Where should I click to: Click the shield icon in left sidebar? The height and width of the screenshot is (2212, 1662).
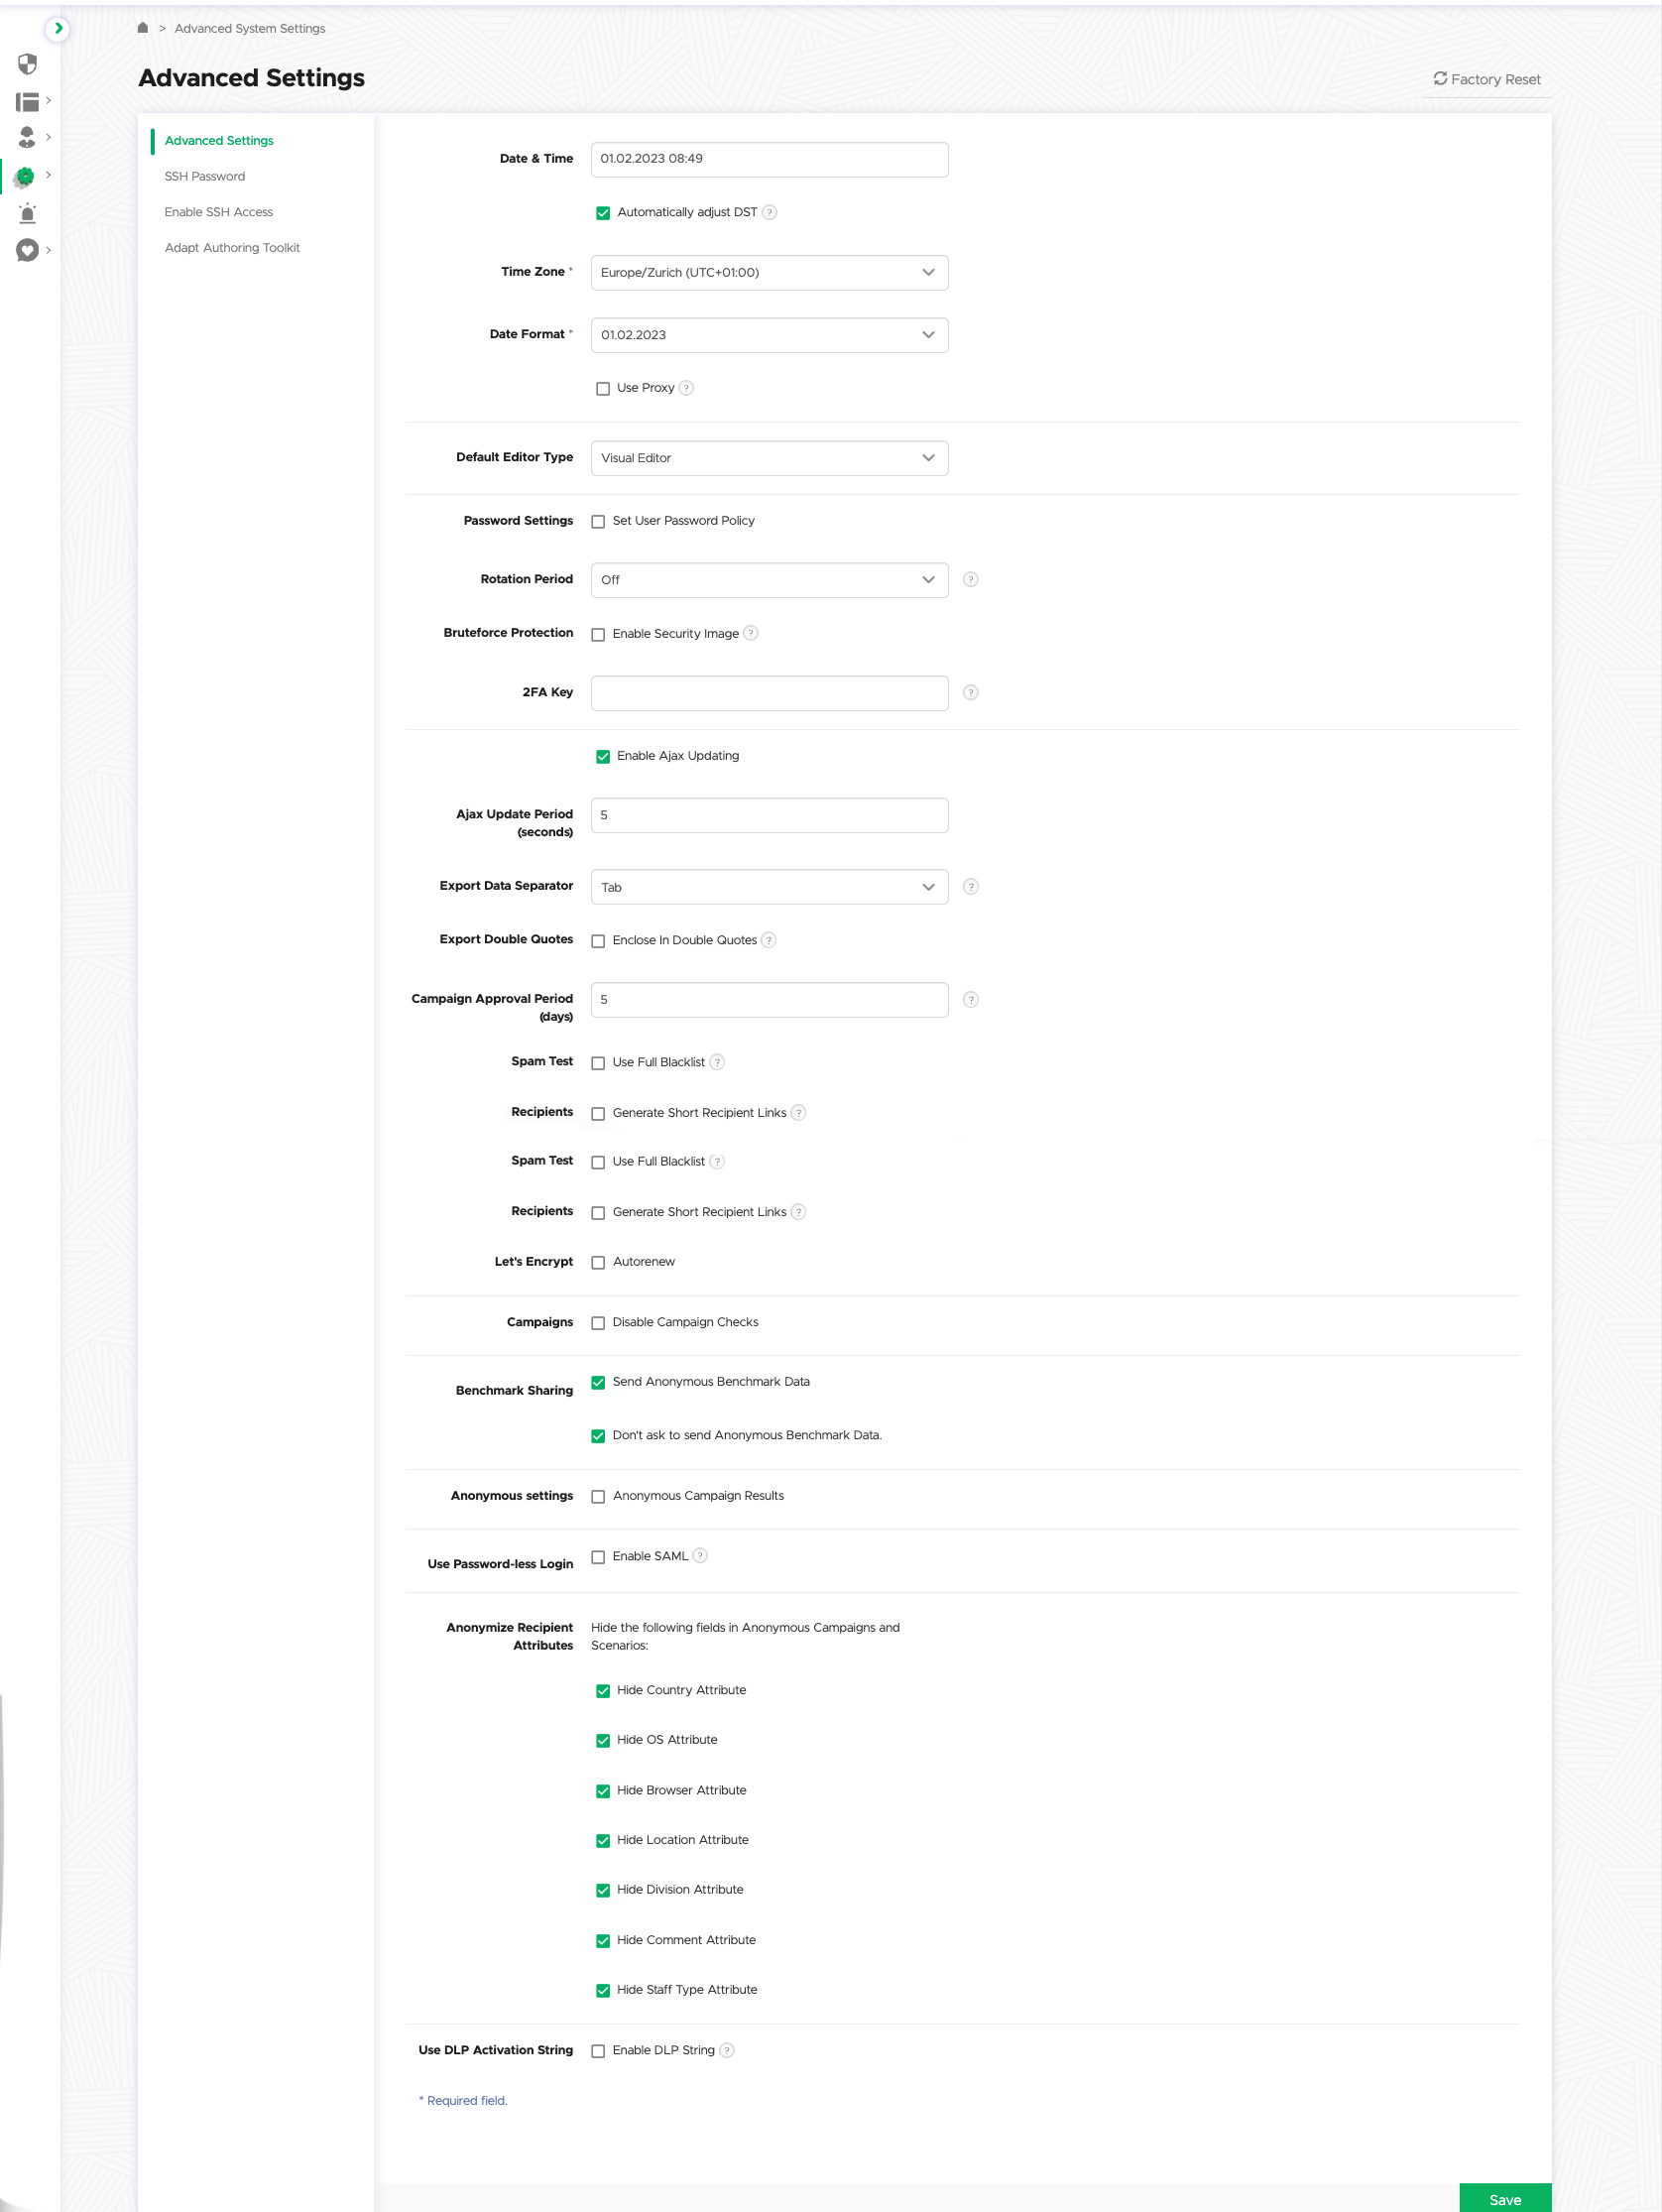tap(27, 64)
